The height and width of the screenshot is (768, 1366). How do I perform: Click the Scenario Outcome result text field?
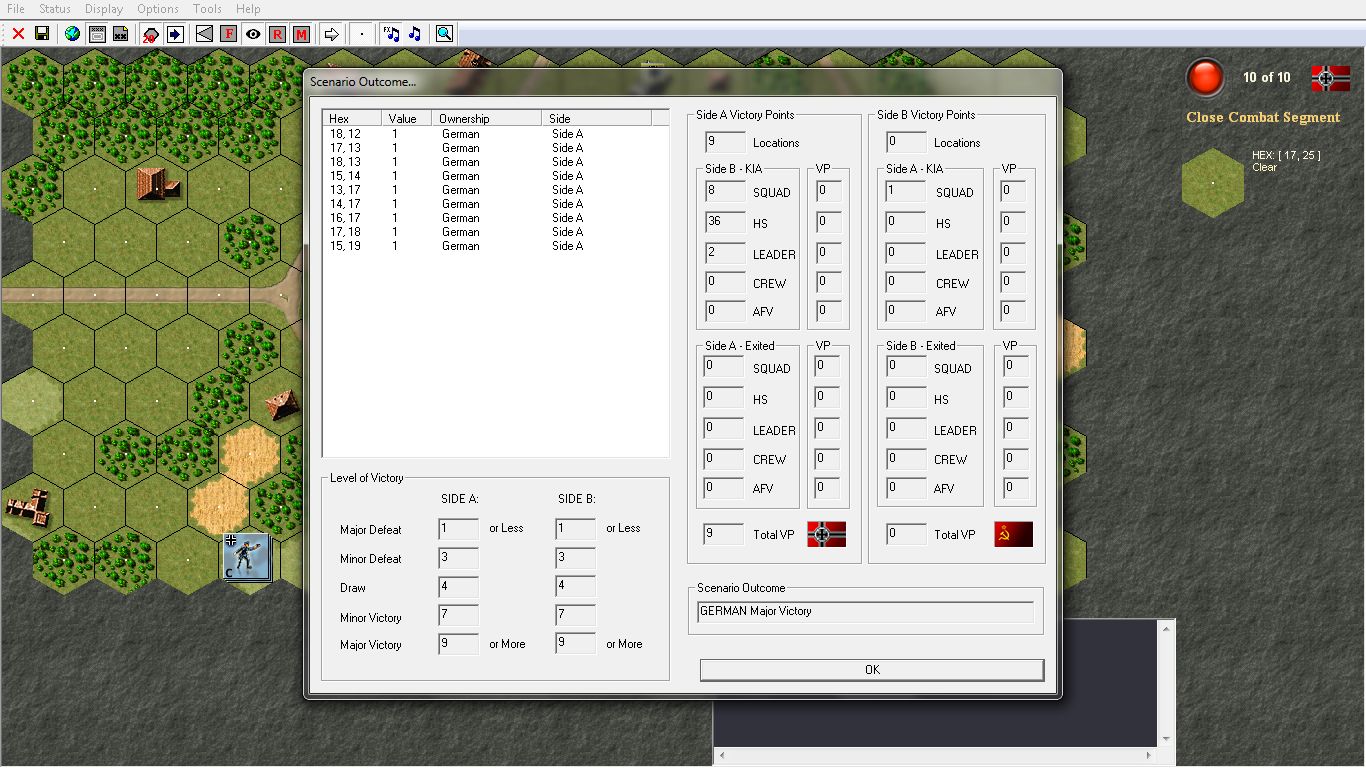coord(865,611)
